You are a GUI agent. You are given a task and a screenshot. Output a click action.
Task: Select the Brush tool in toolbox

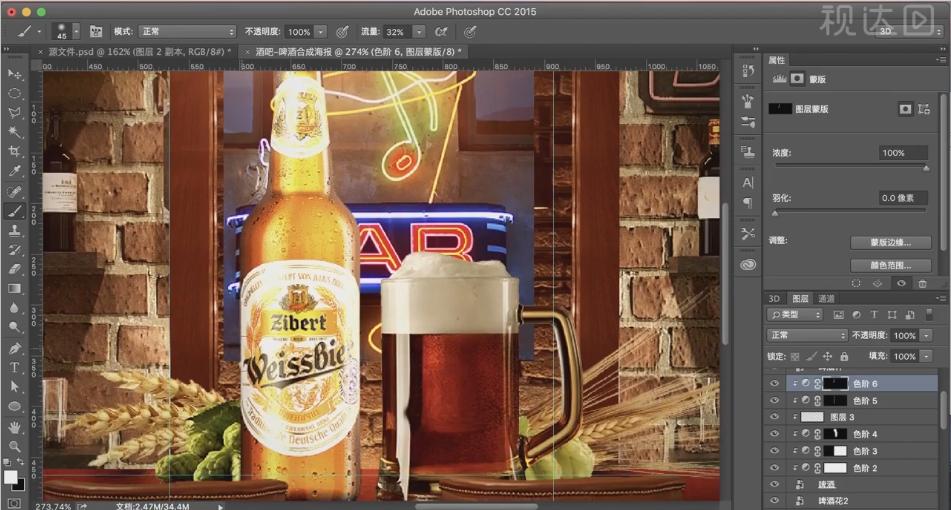click(15, 211)
